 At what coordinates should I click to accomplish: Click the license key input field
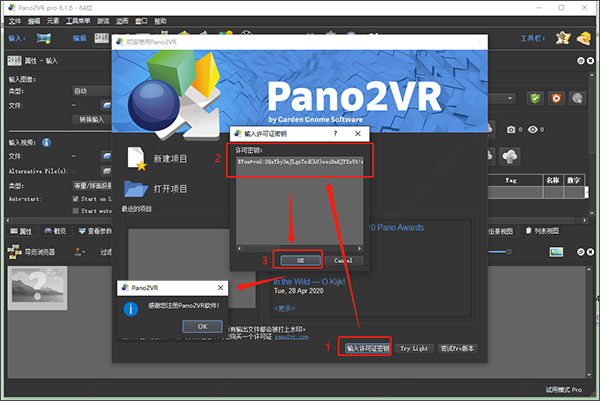click(x=299, y=160)
